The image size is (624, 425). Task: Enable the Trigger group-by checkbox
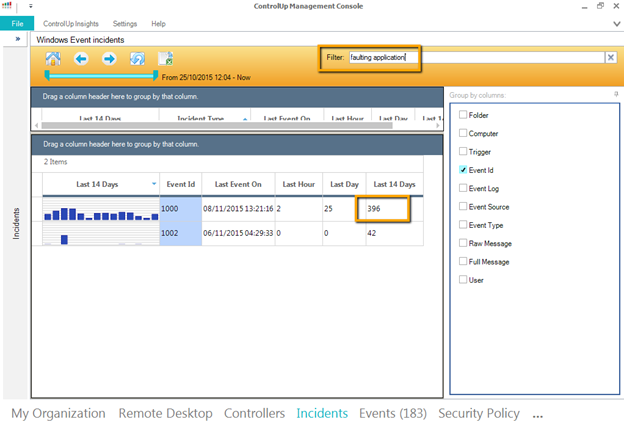463,151
